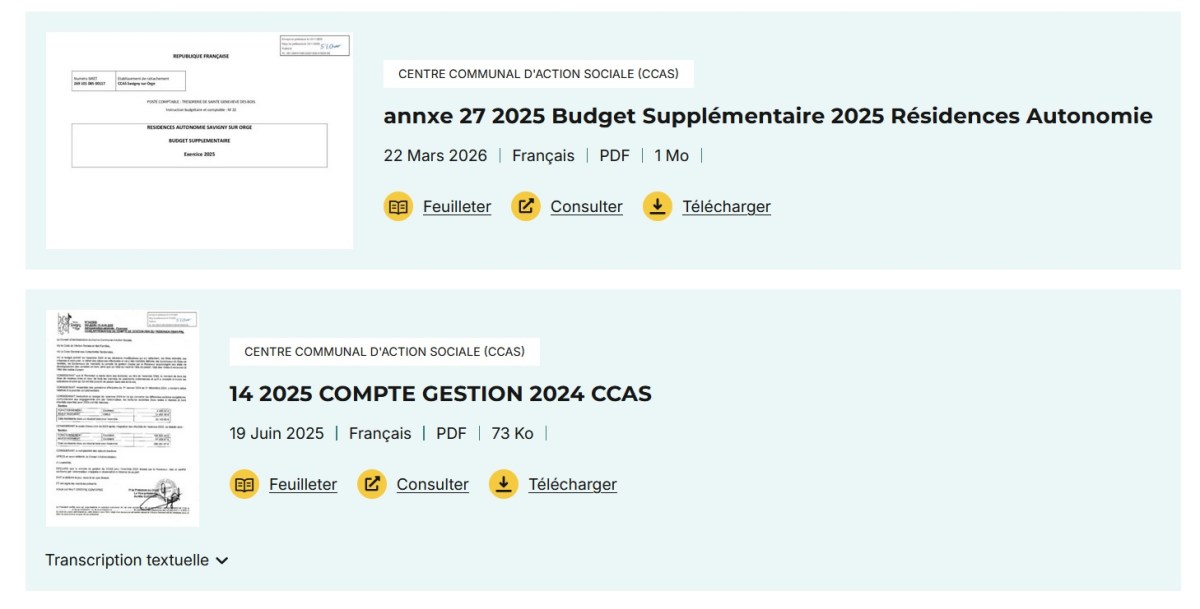Select the CCAS category badge on the first document
Image resolution: width=1200 pixels, height=609 pixels.
(540, 72)
